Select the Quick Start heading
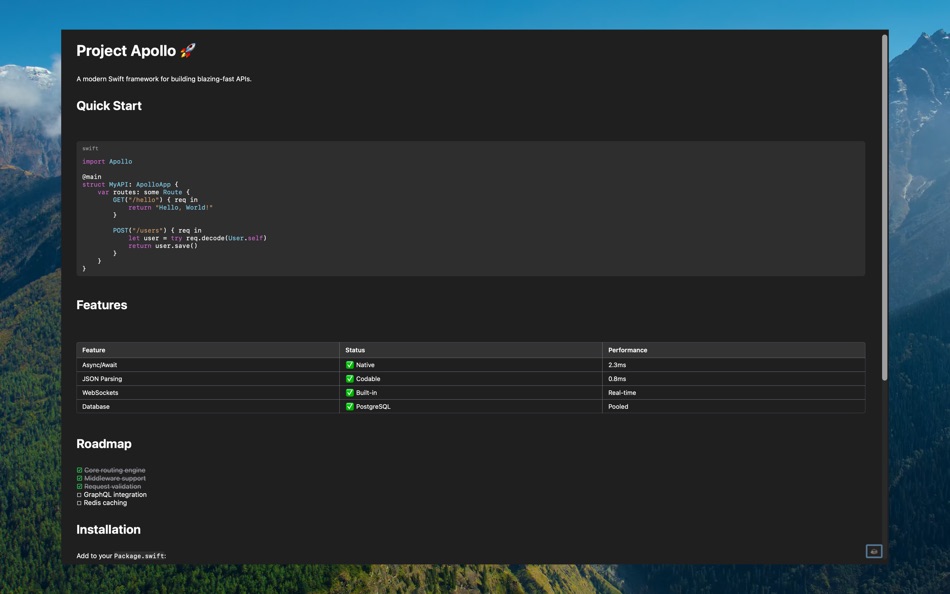The image size is (950, 594). coord(109,105)
